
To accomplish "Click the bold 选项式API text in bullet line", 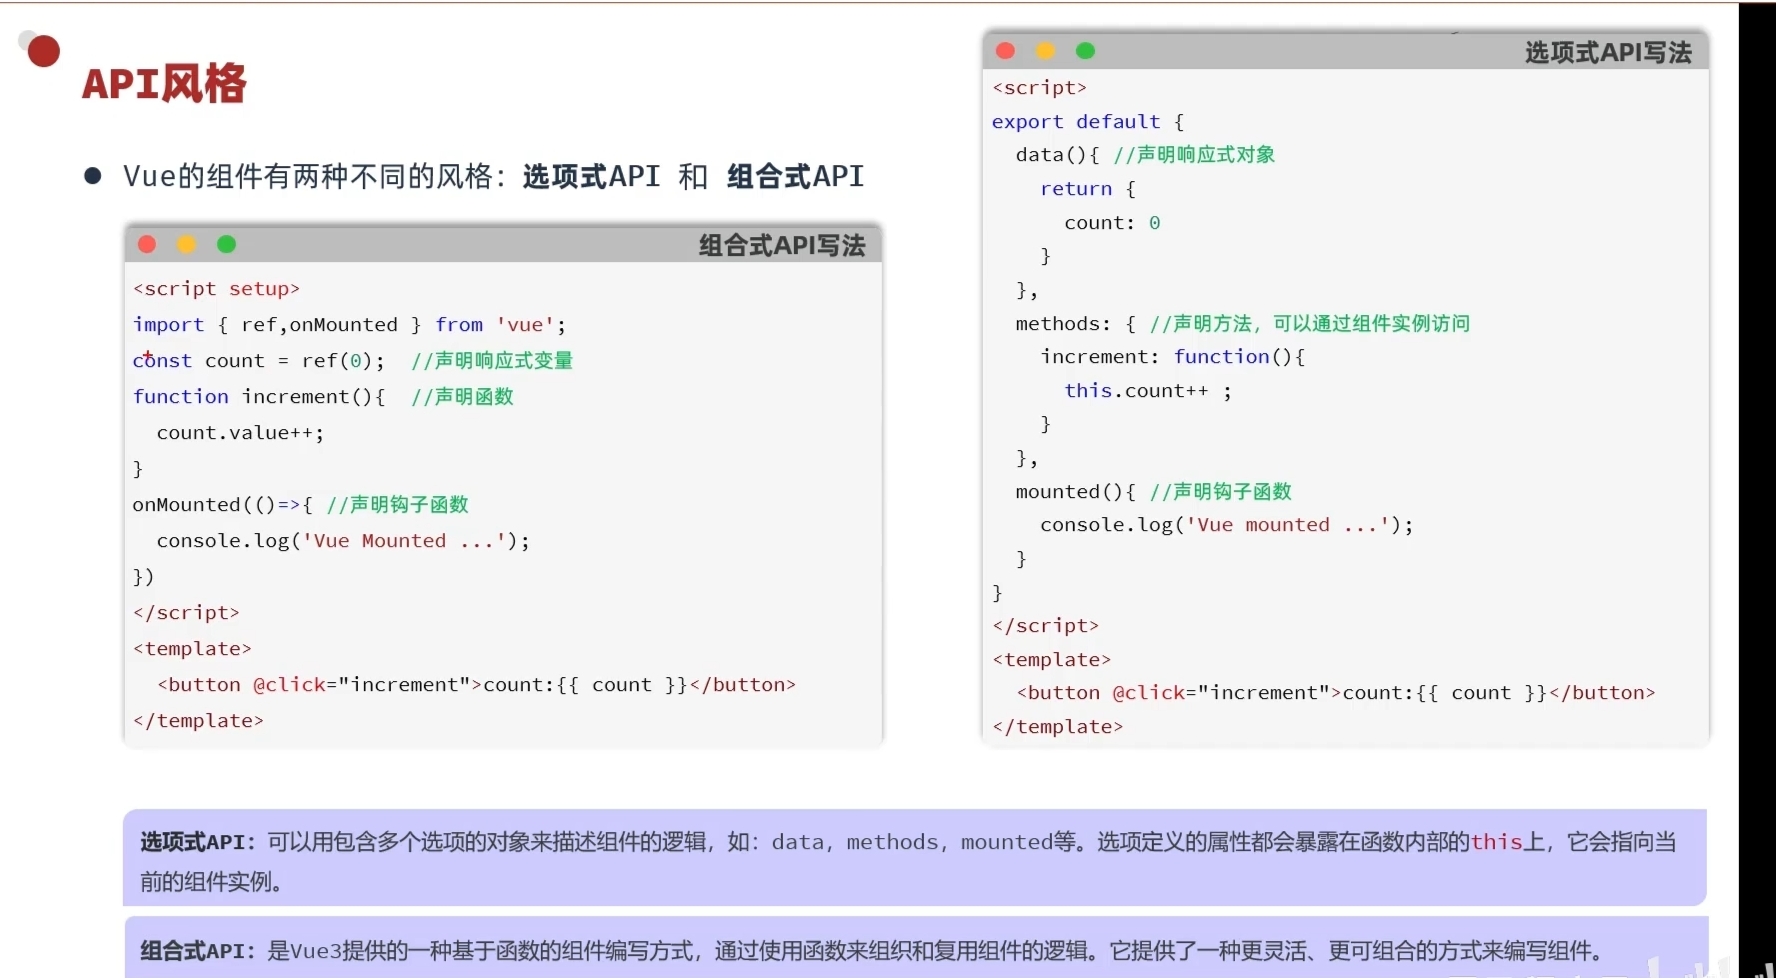I will pos(591,177).
